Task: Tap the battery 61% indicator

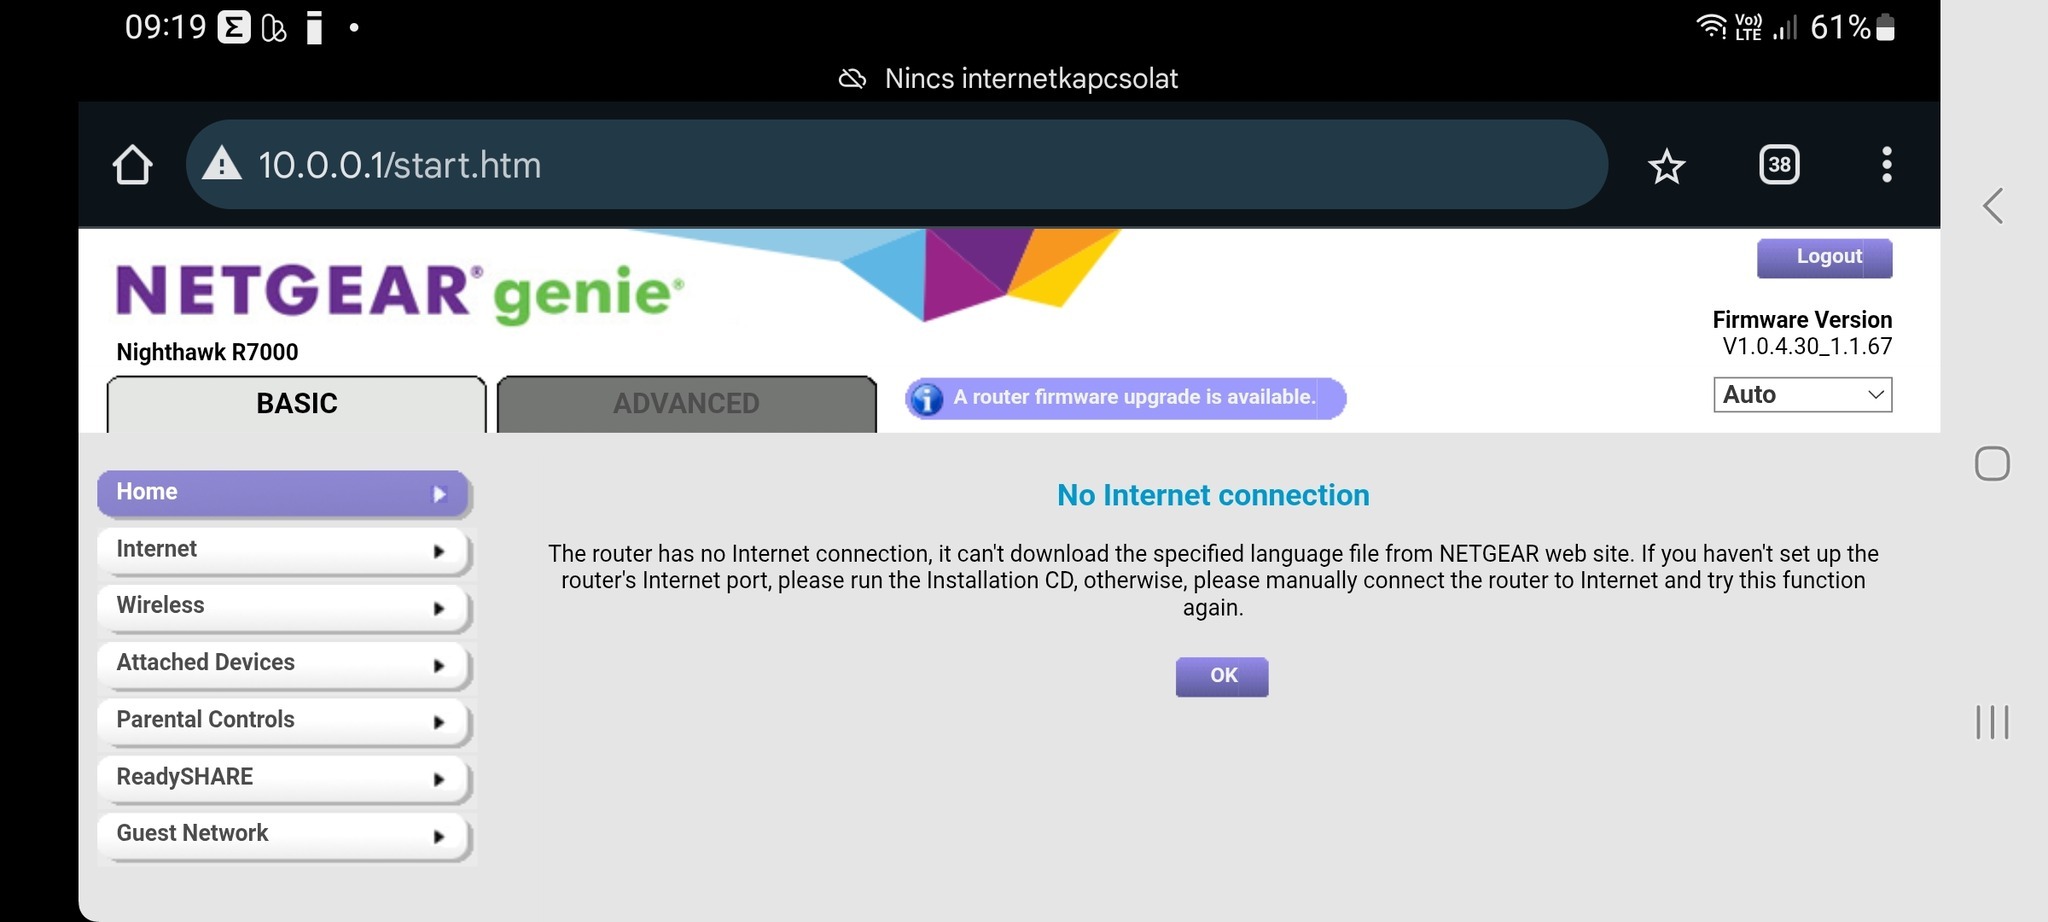Action: click(x=1853, y=27)
